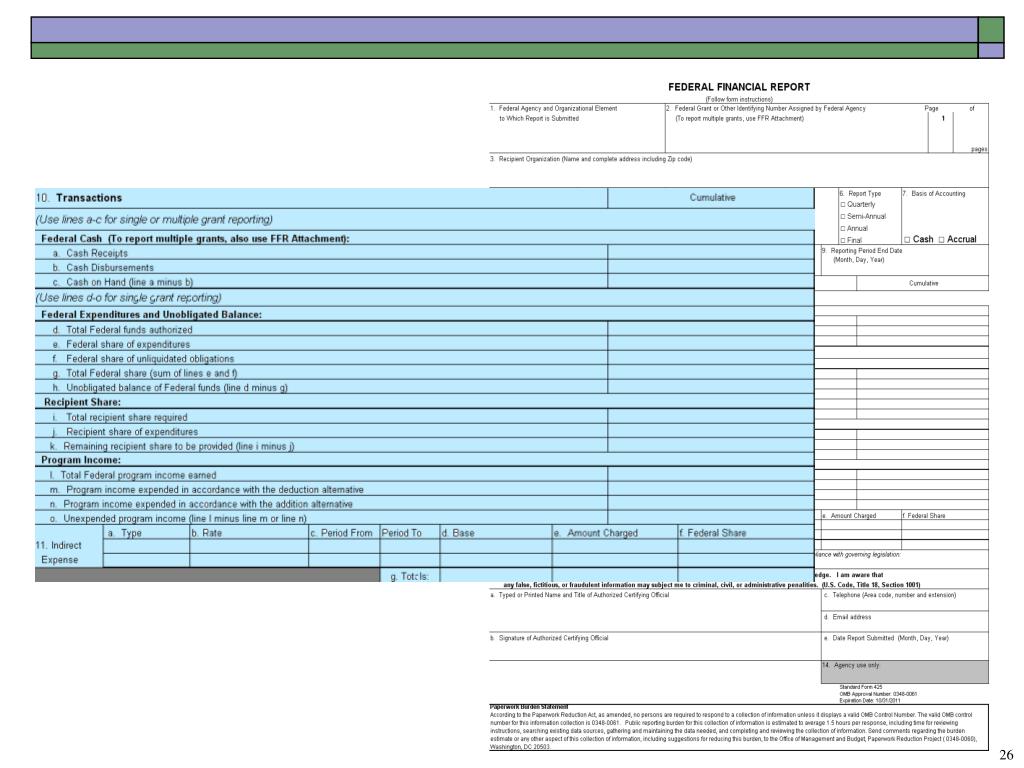Click 'e. Amount Charged' column header
This screenshot has width=1024, height=768.
(x=596, y=533)
